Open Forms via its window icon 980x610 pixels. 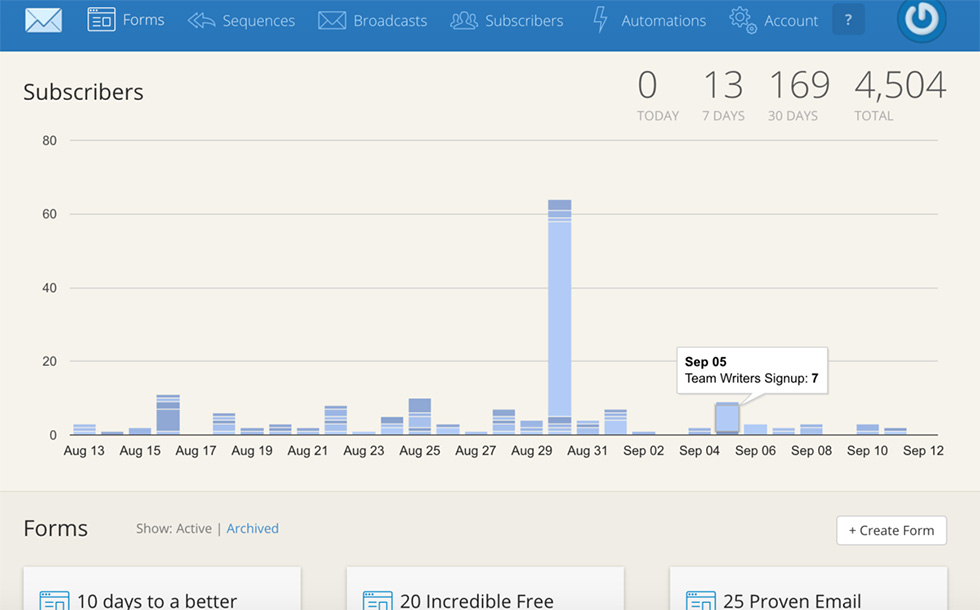click(101, 20)
